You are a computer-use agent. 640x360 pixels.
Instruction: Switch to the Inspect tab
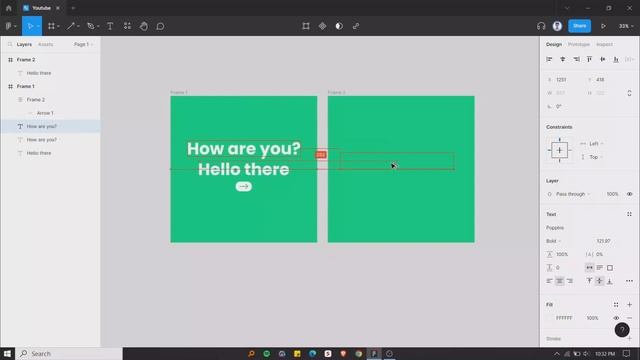[x=604, y=44]
